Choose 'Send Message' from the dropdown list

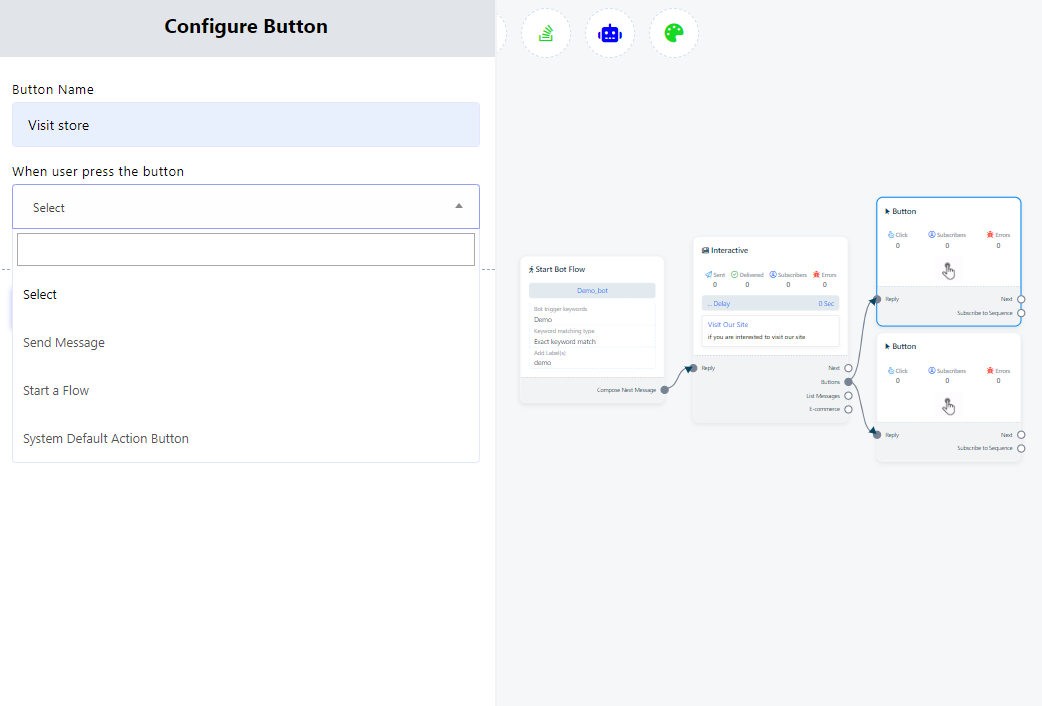click(64, 343)
